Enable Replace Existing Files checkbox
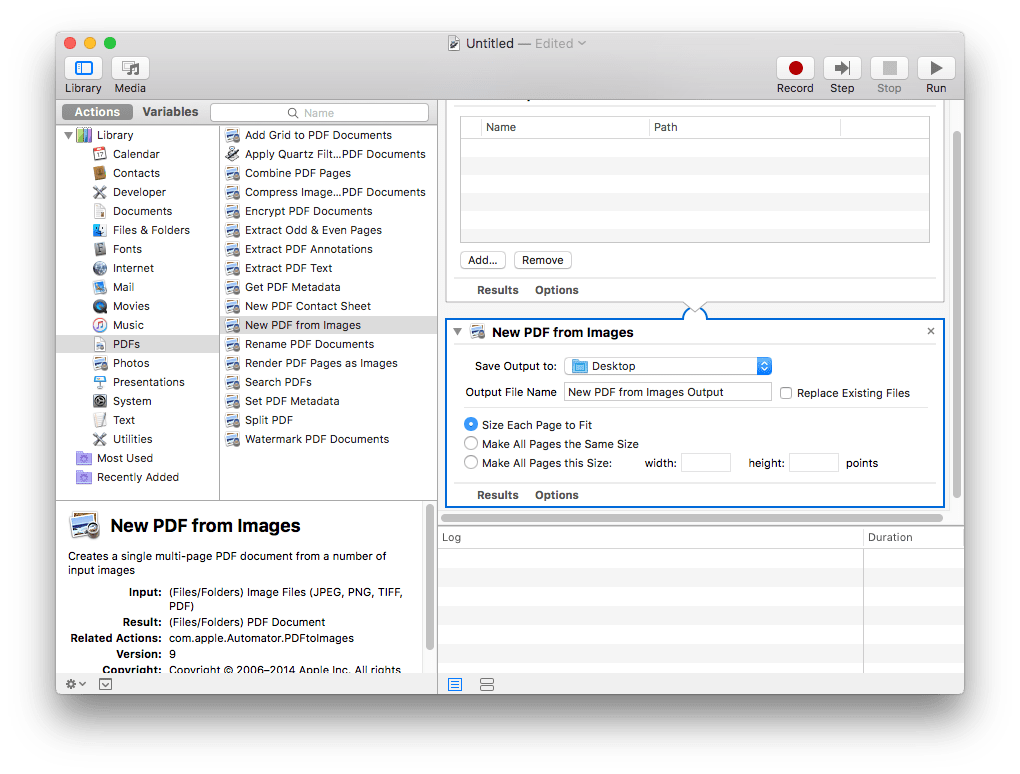The width and height of the screenshot is (1020, 774). (786, 393)
